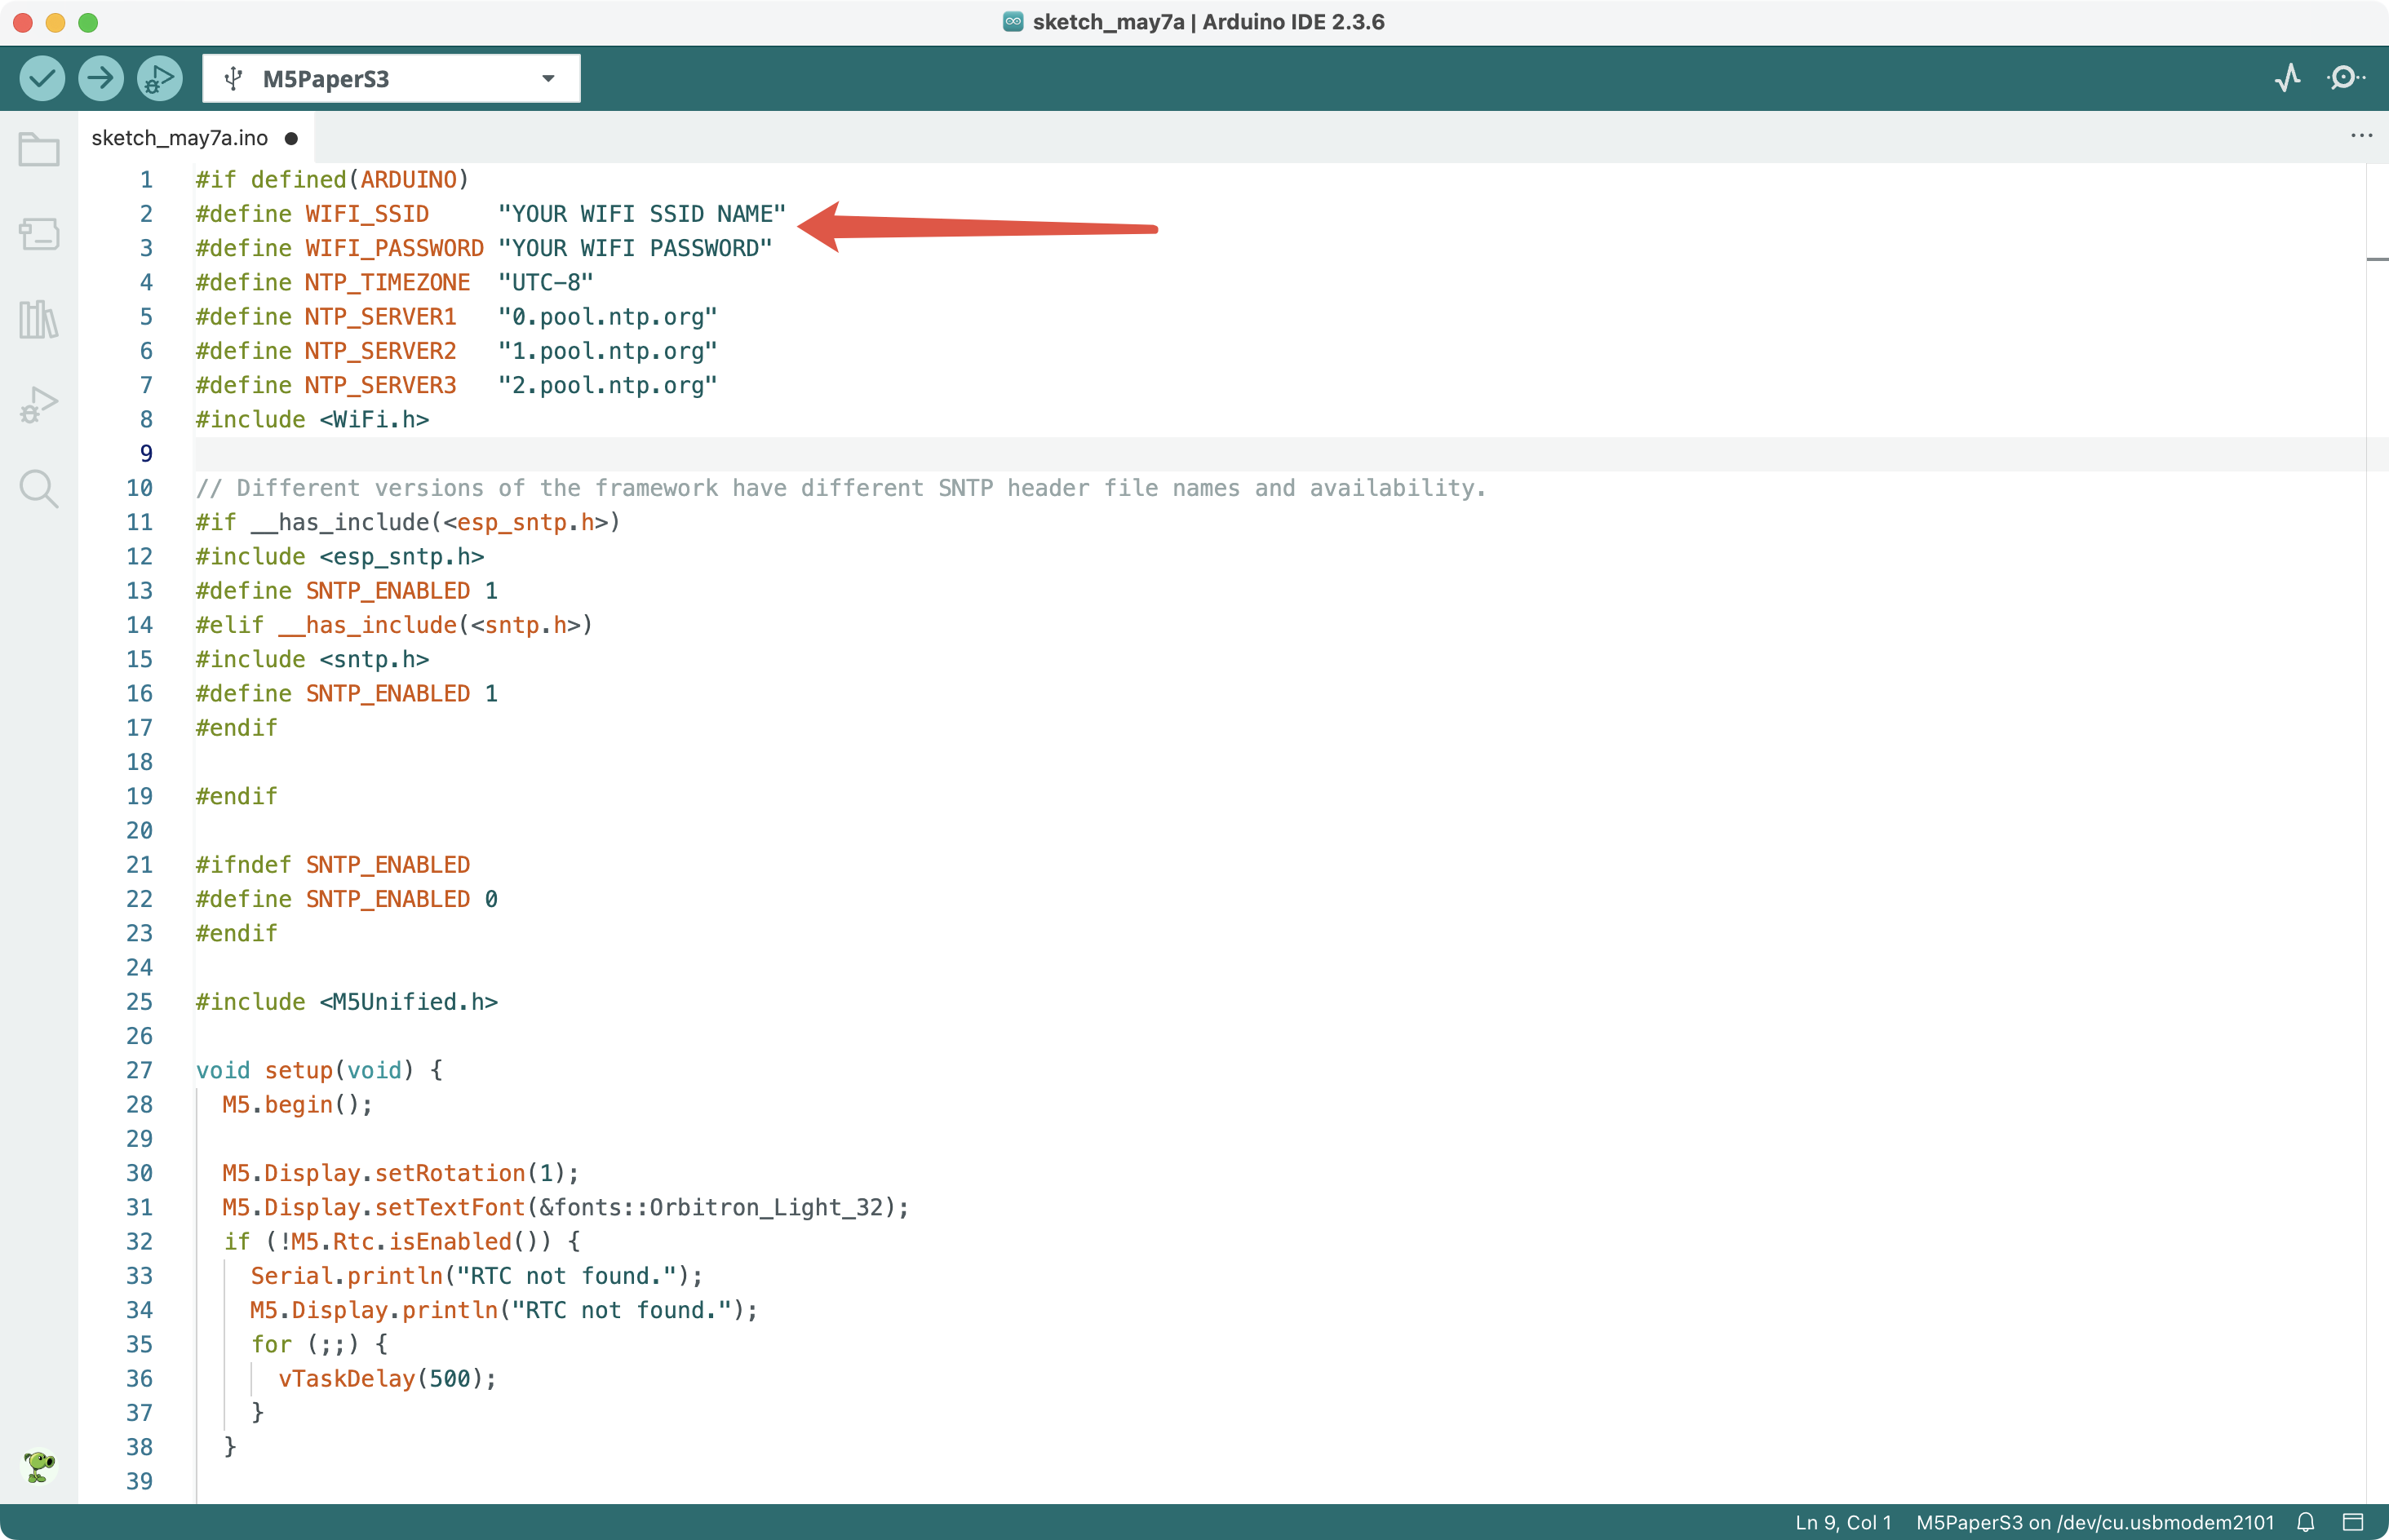Image resolution: width=2389 pixels, height=1540 pixels.
Task: Click the #include <WiFi.h> line
Action: click(312, 419)
